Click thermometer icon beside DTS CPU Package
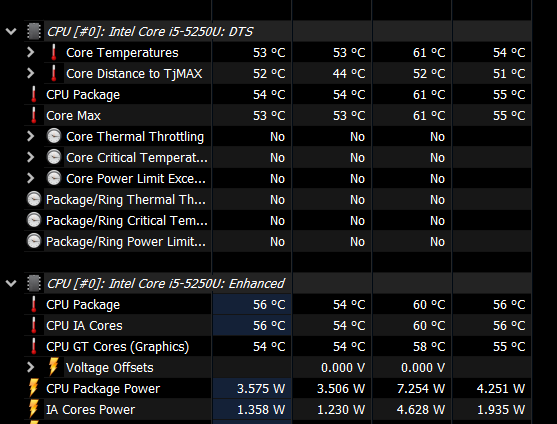Image resolution: width=557 pixels, height=424 pixels. 34,94
